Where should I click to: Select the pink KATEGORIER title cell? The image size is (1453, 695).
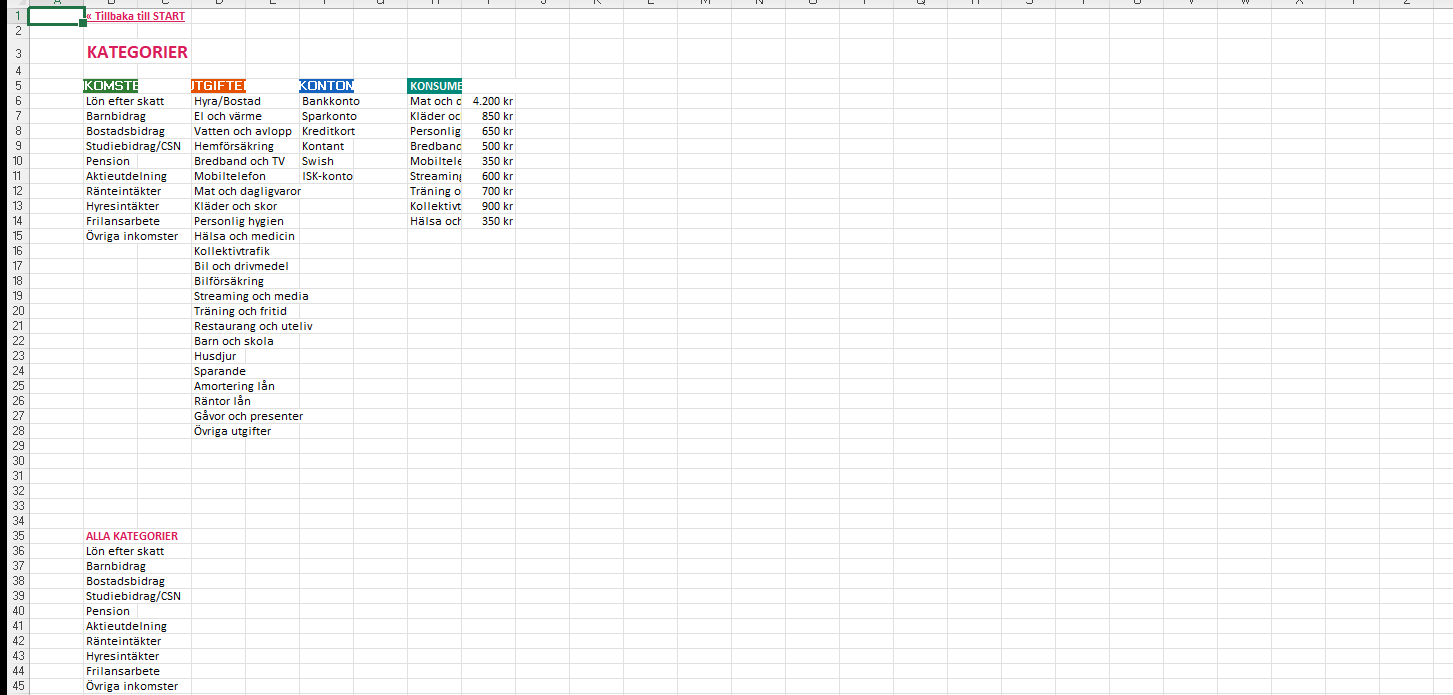[x=137, y=52]
